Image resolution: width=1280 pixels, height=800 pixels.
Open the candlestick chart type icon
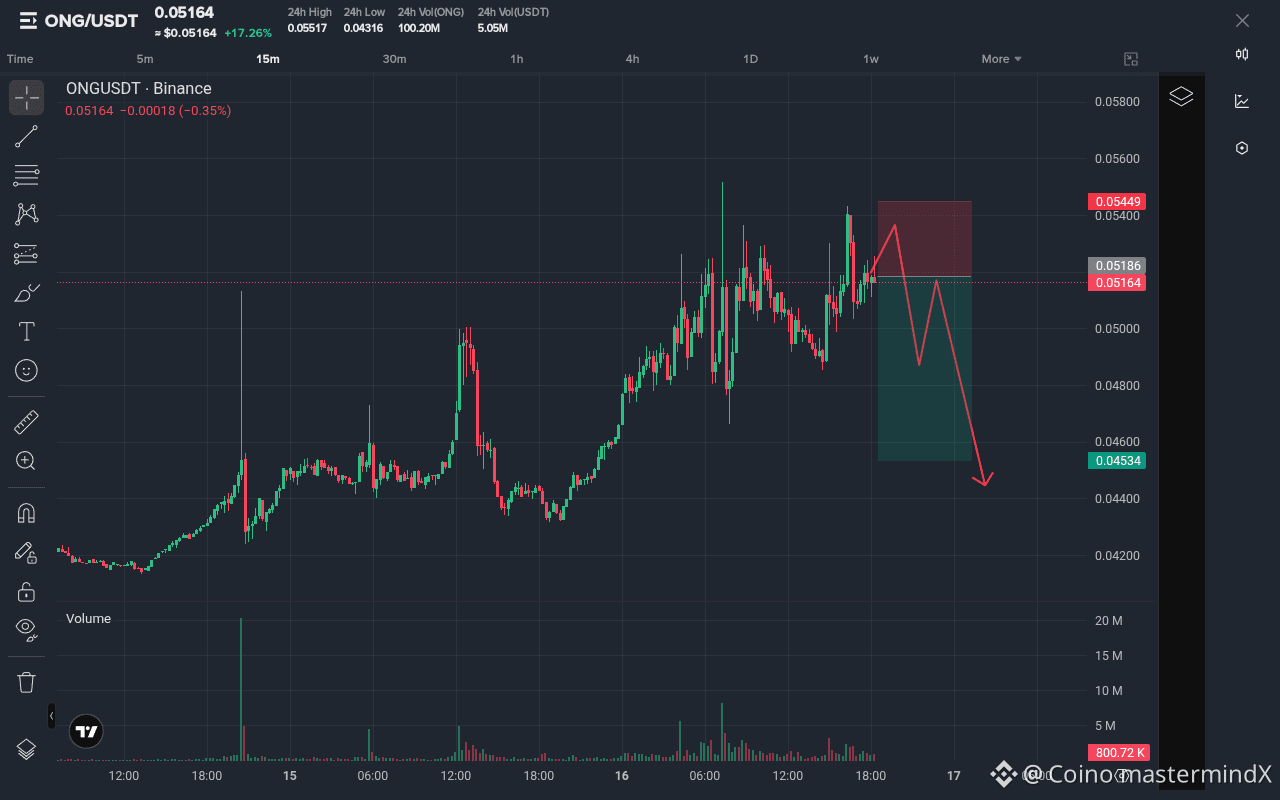tap(1242, 54)
